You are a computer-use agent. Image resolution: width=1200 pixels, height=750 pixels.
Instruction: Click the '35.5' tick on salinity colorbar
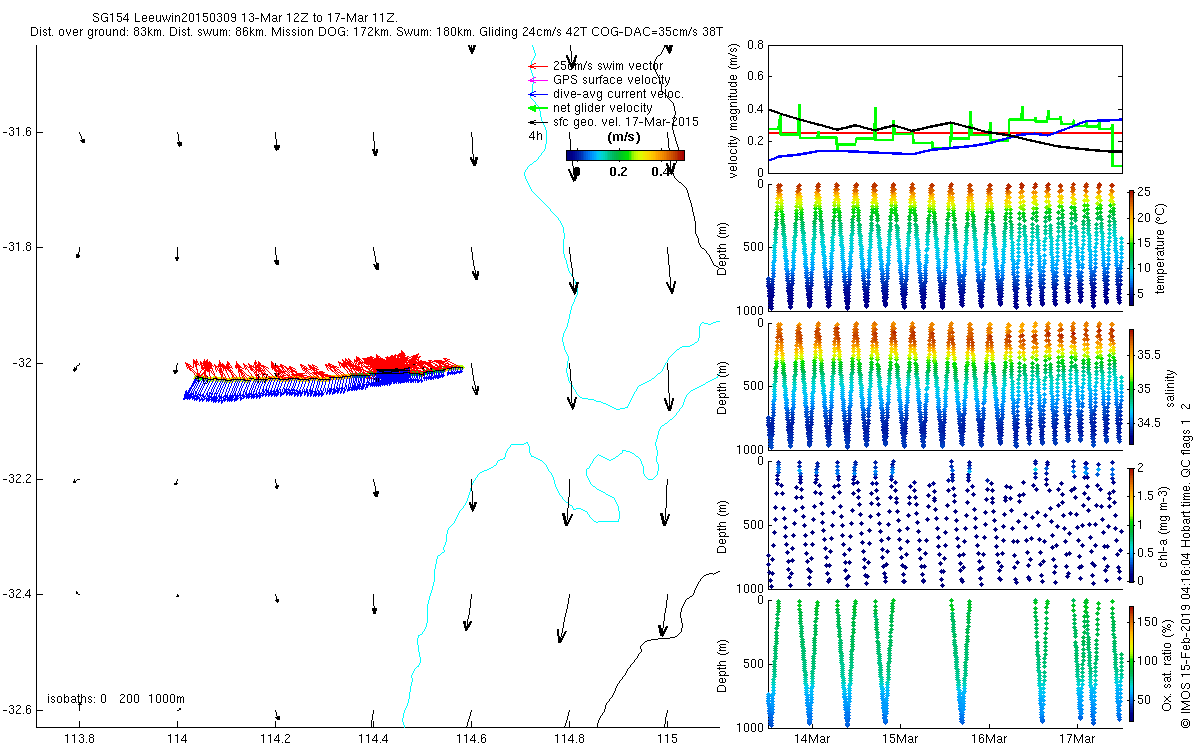(x=1149, y=355)
